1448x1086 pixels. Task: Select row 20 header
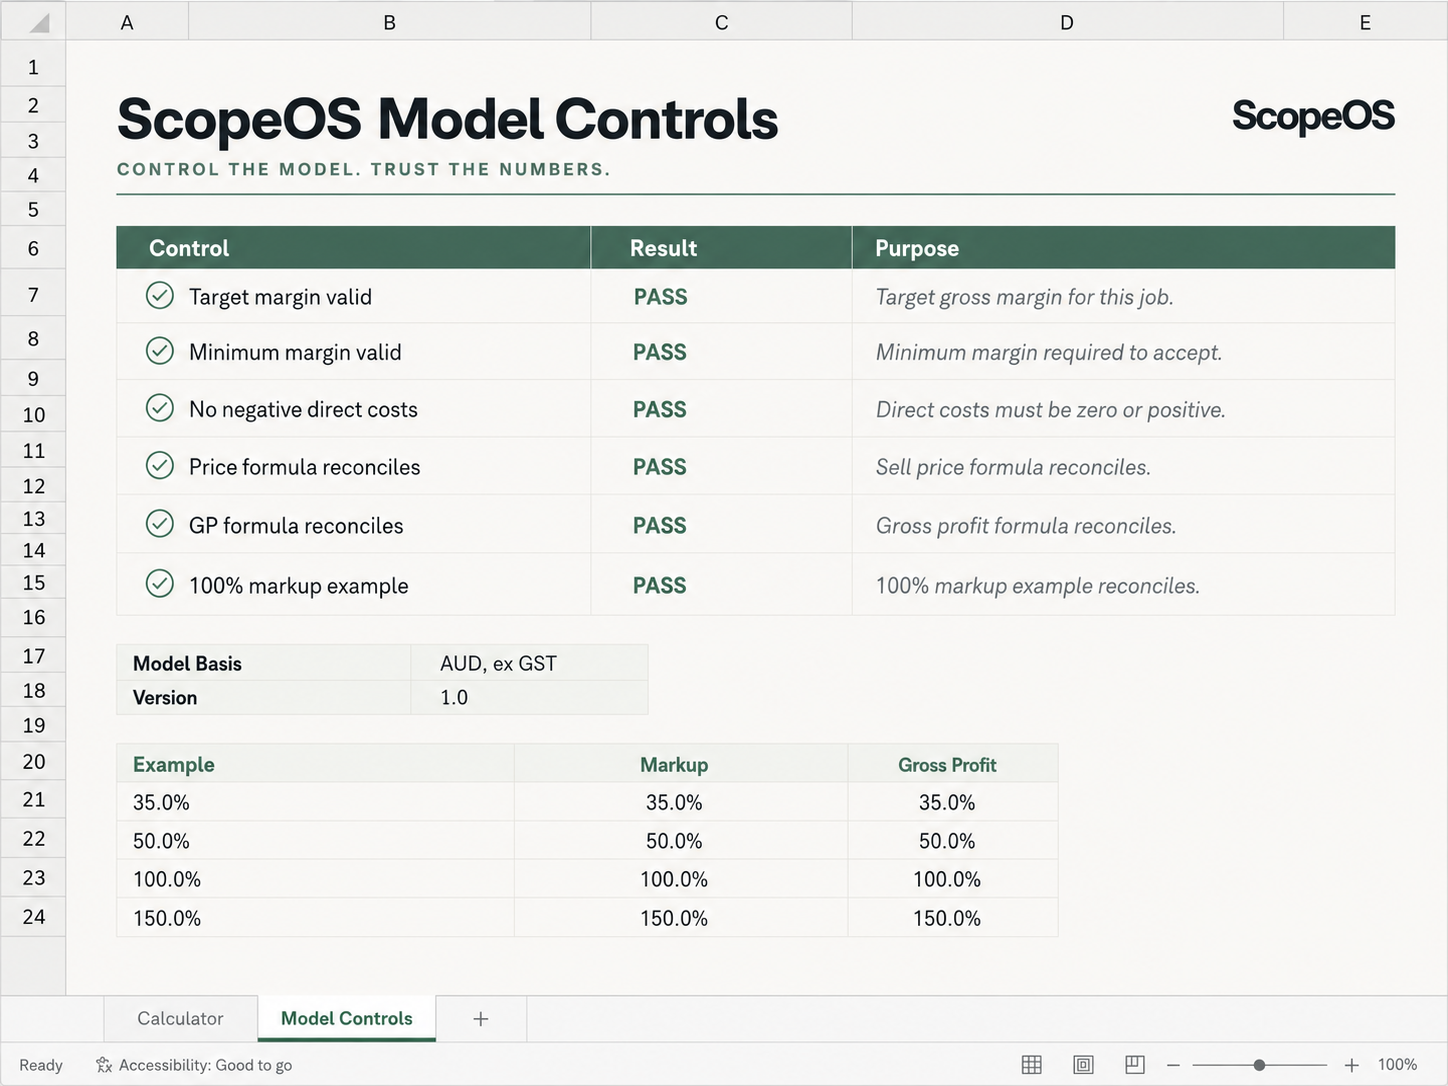tap(33, 762)
